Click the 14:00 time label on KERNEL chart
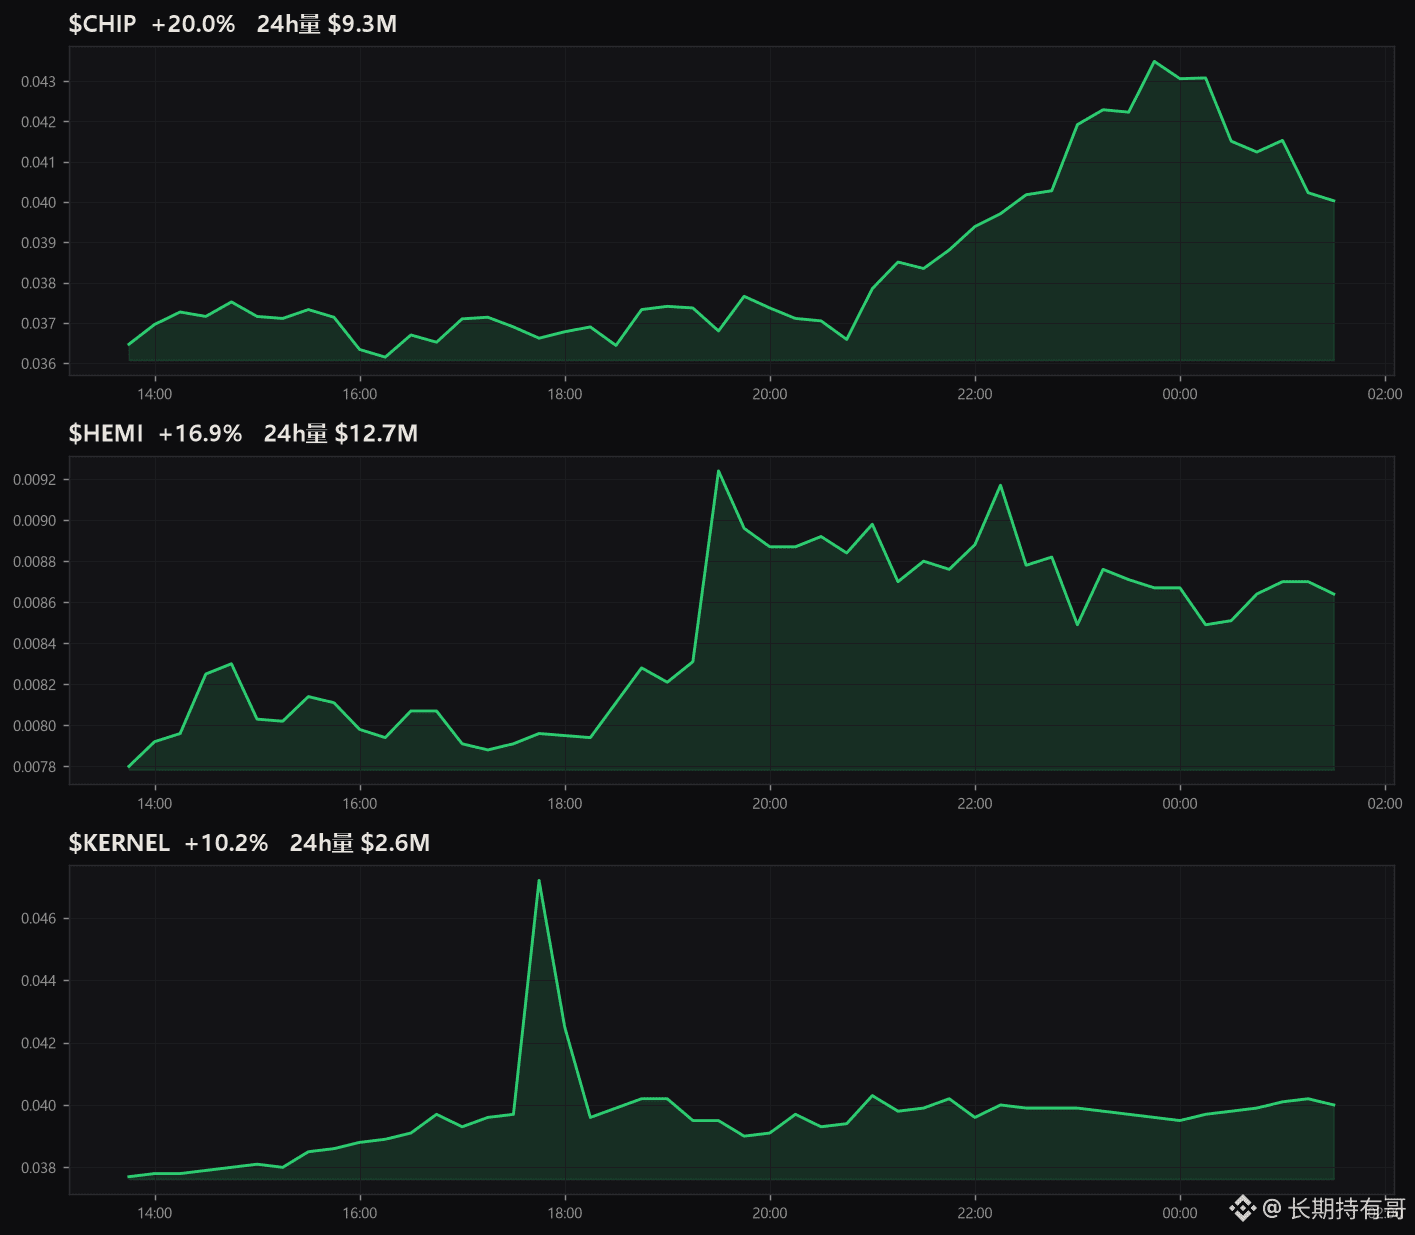 [x=155, y=1213]
